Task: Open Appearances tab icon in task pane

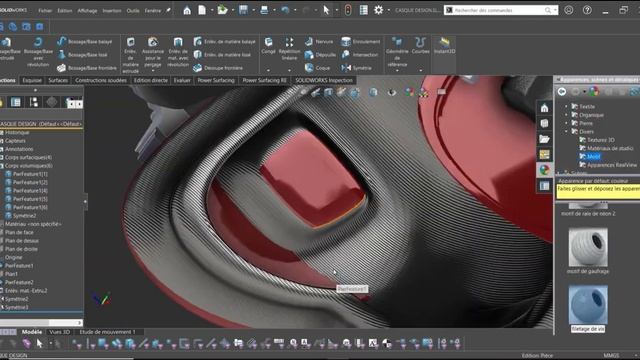Action: [x=544, y=170]
